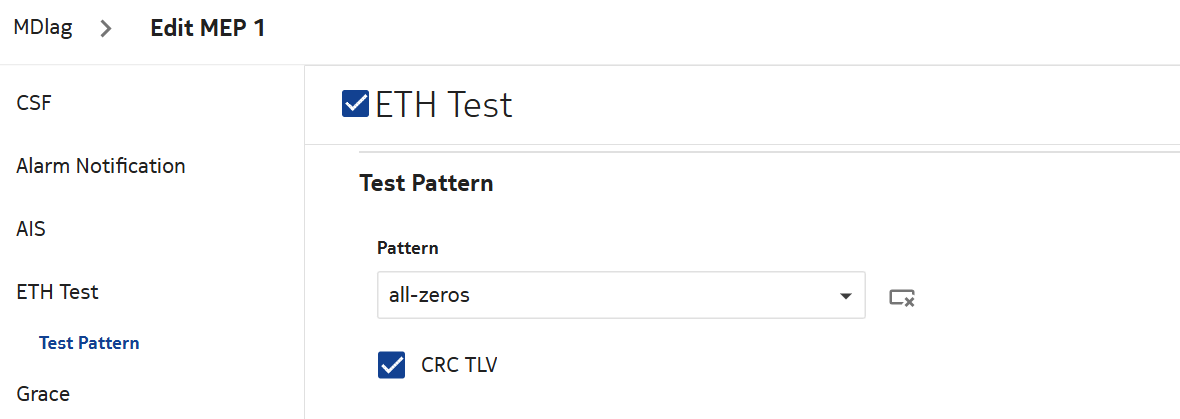Open the Grace section in sidebar
The height and width of the screenshot is (419, 1180).
click(x=43, y=393)
